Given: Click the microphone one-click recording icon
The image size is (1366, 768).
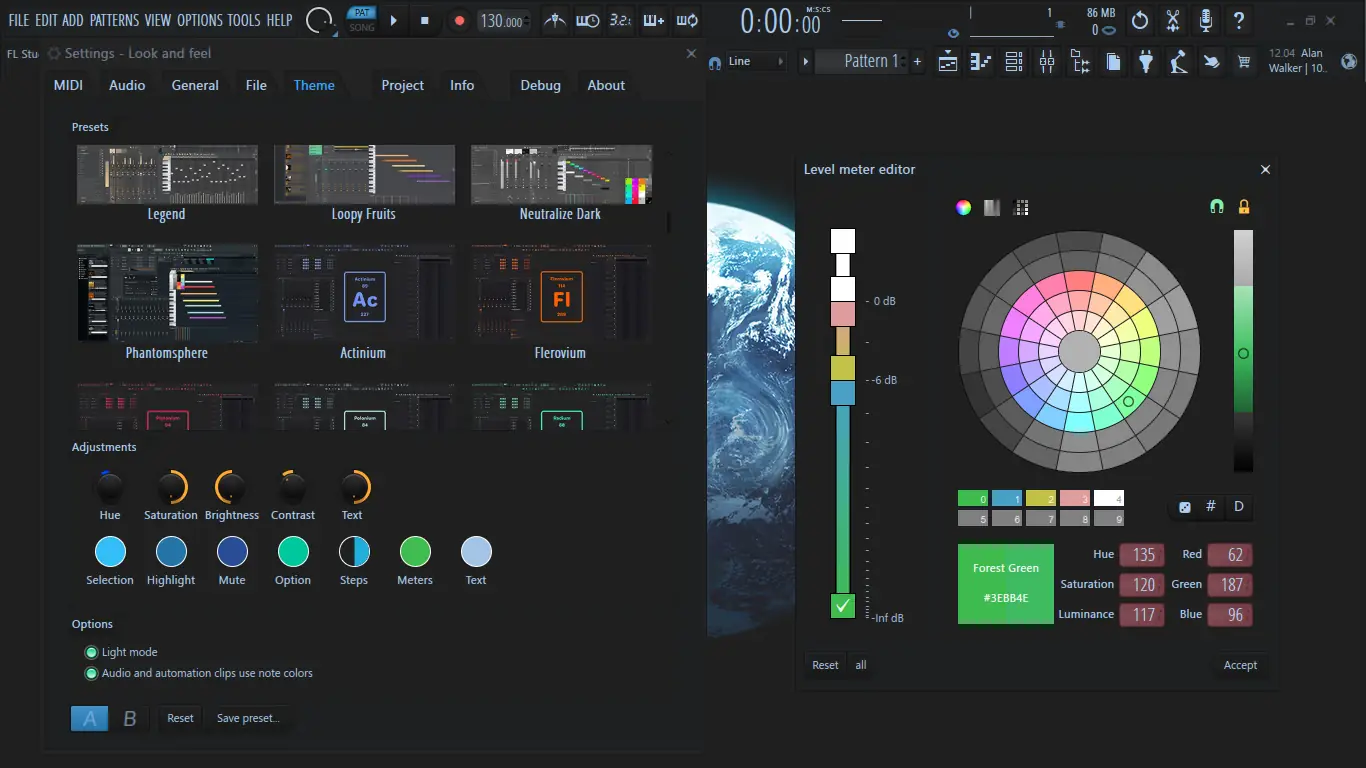Looking at the screenshot, I should tap(1206, 20).
